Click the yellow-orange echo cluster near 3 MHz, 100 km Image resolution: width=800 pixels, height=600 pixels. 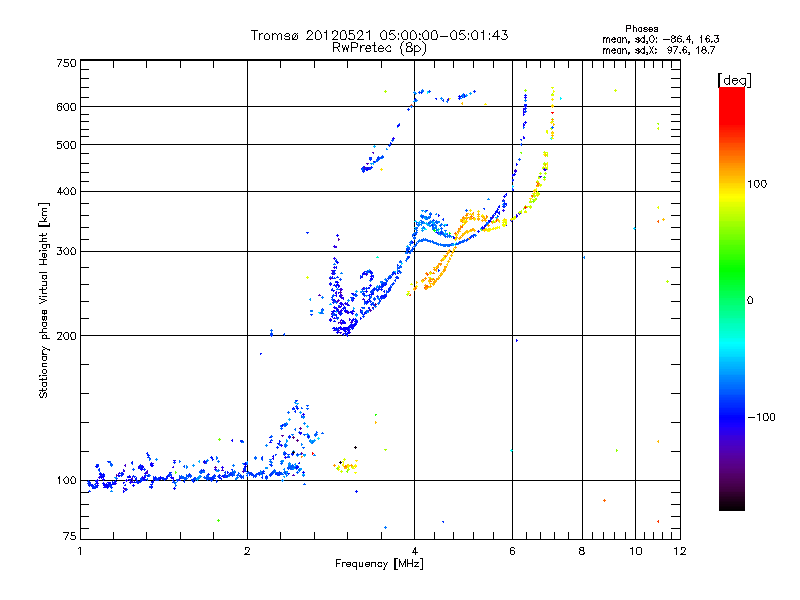pyautogui.click(x=346, y=466)
